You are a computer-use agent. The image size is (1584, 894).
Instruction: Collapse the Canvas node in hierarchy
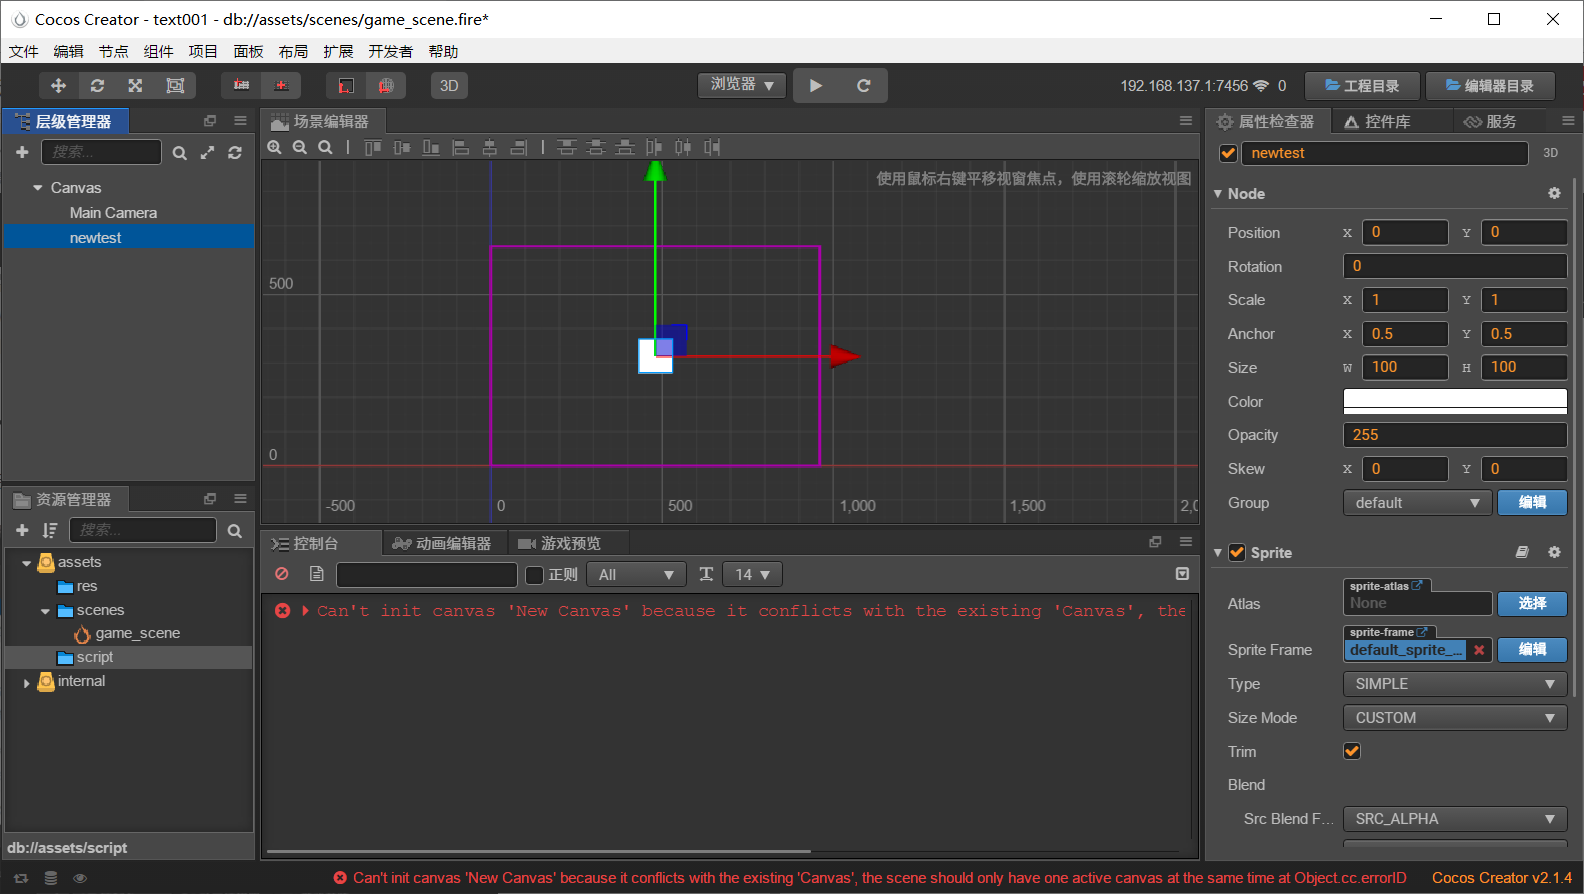click(38, 188)
